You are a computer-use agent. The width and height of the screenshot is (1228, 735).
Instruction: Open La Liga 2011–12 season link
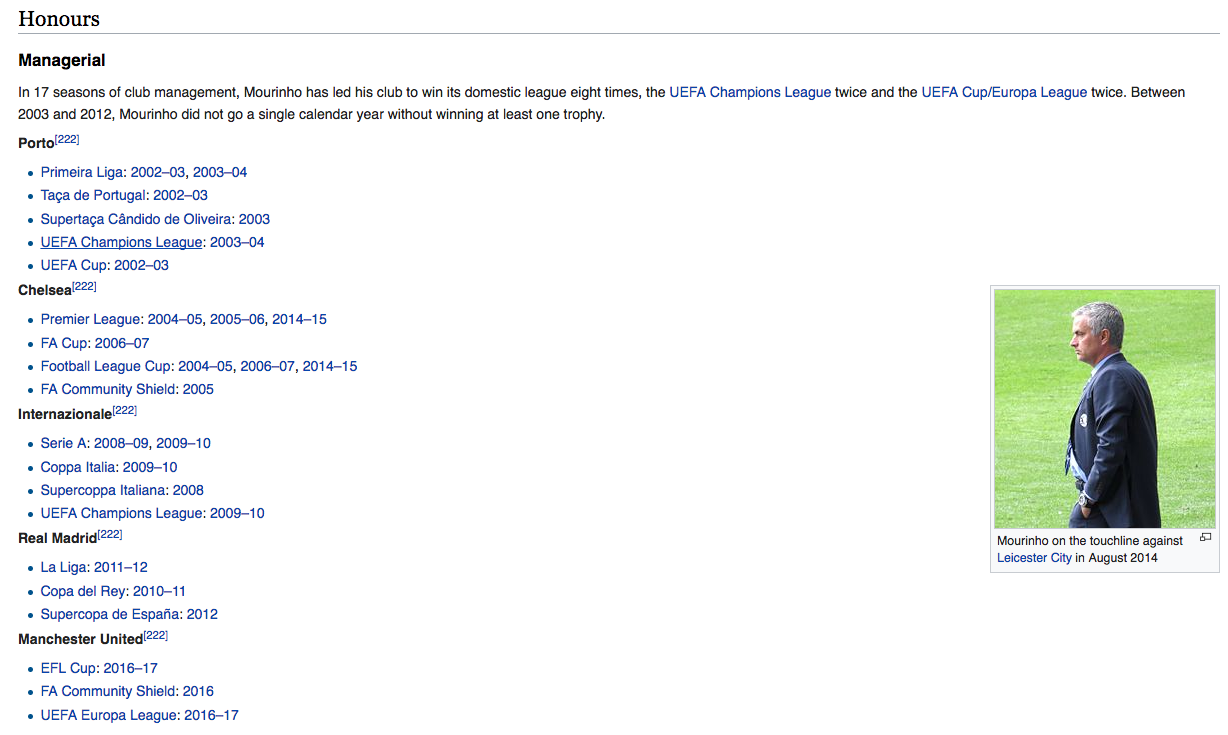click(x=121, y=567)
